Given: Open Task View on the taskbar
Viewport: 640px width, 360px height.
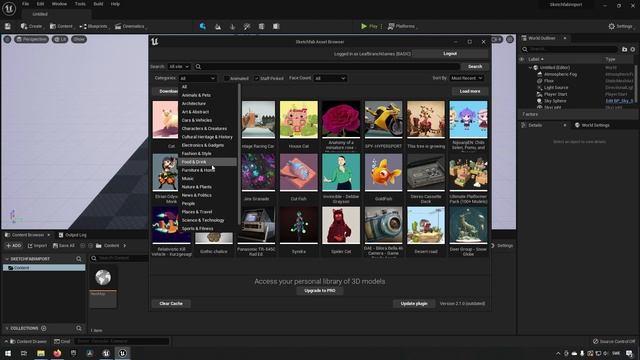Looking at the screenshot, I should tap(24, 353).
